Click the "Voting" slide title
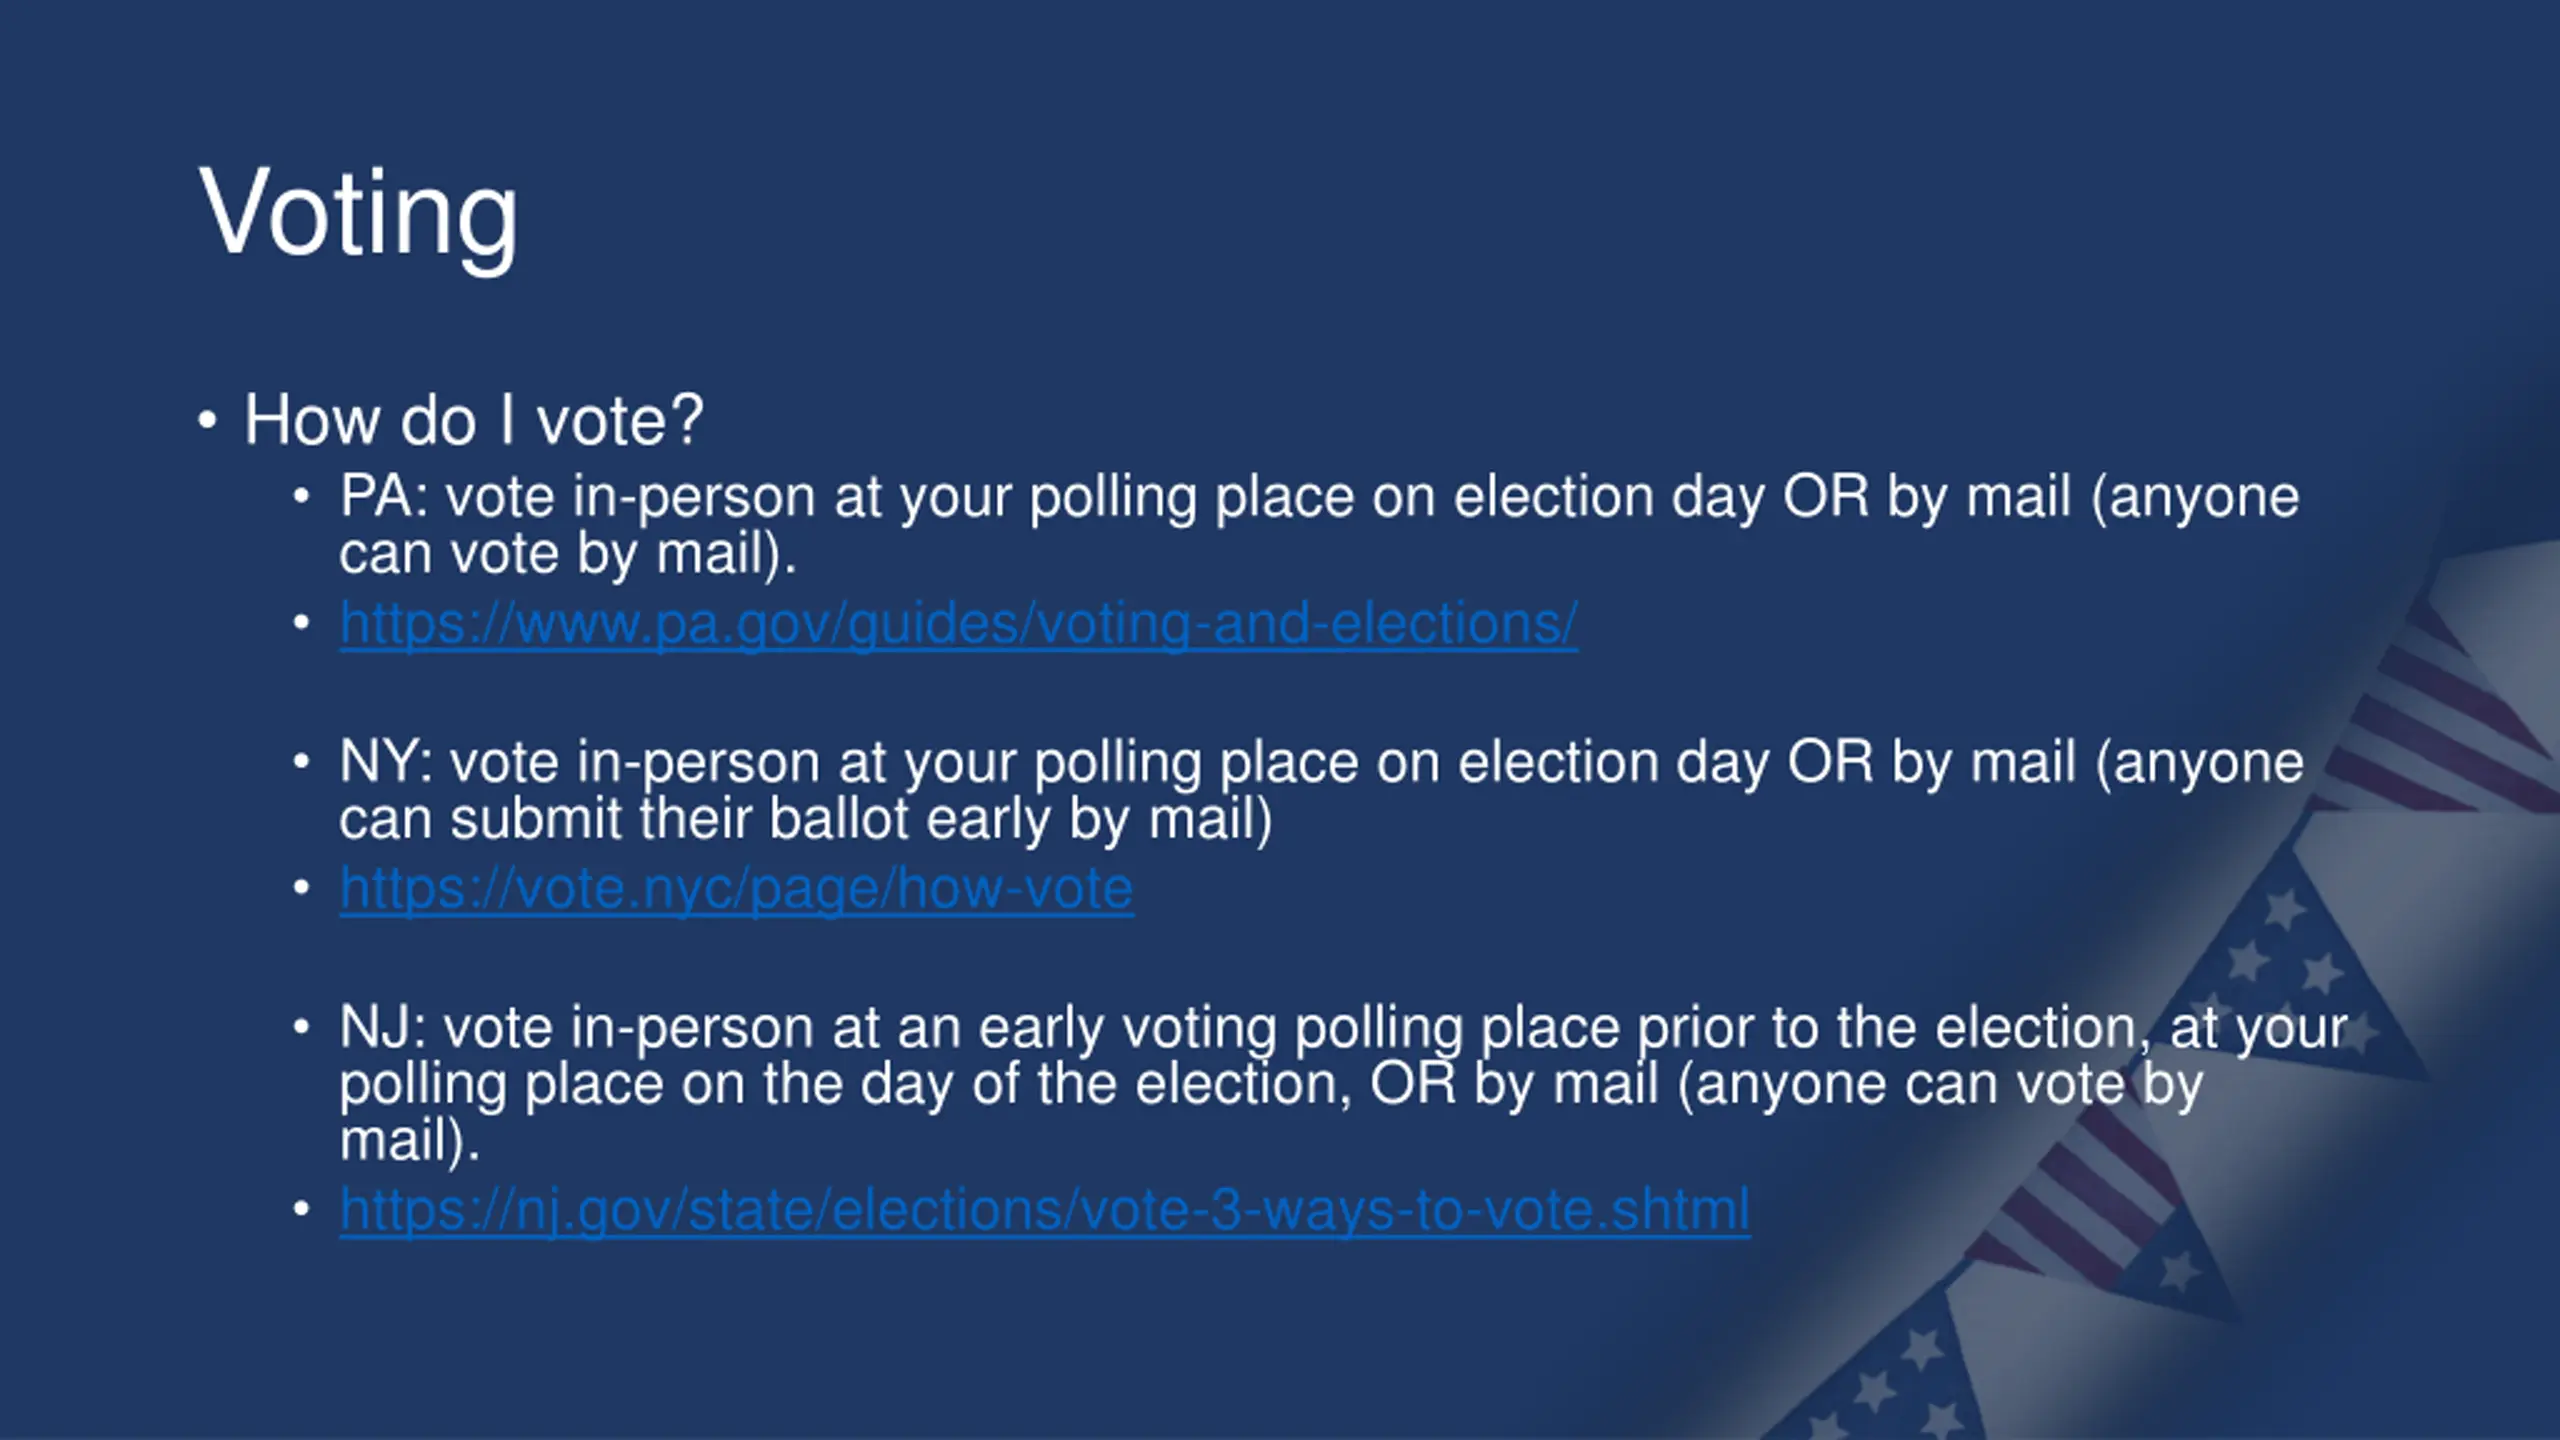Image resolution: width=2560 pixels, height=1440 pixels. [x=358, y=213]
